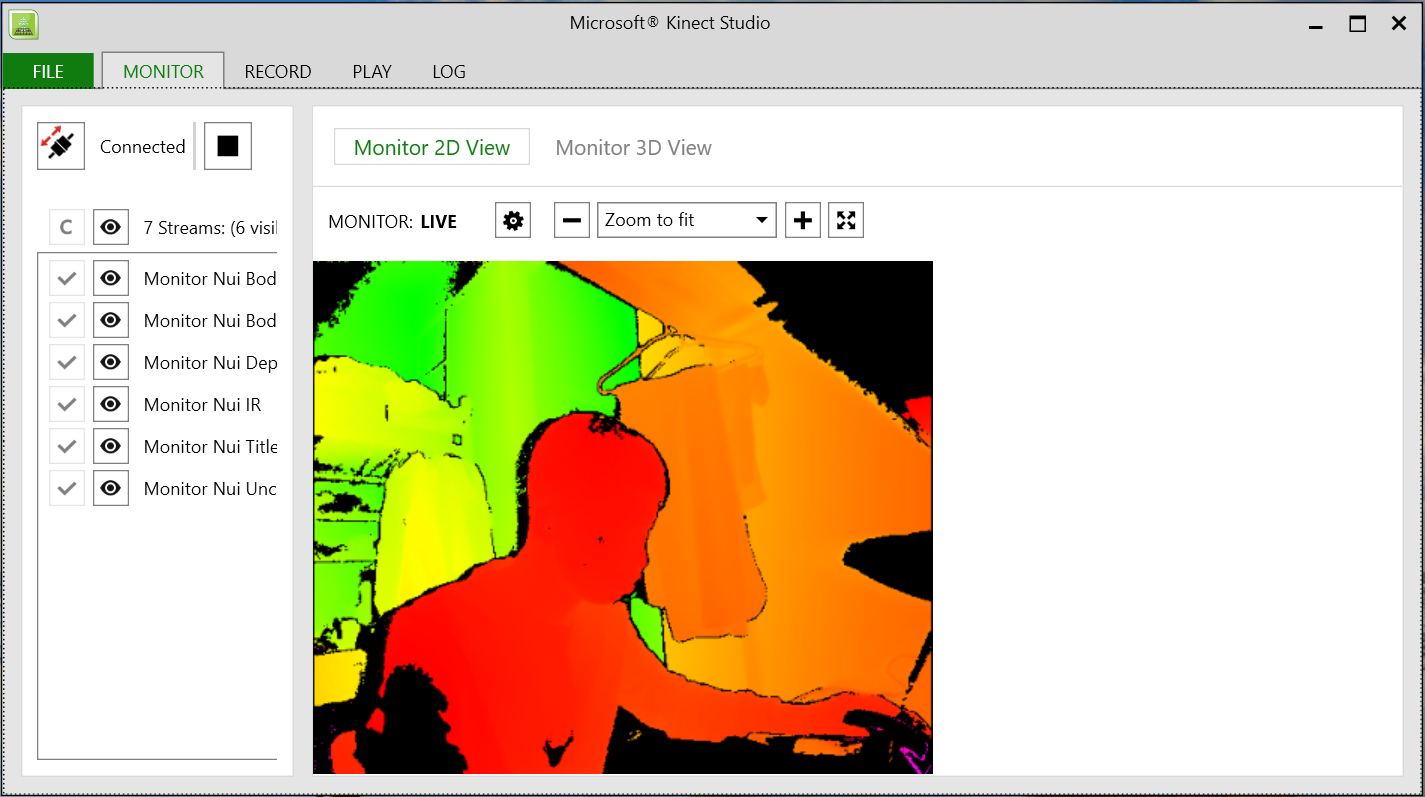Uncheck the Monitor Nui Depth stream checkbox

tap(66, 361)
